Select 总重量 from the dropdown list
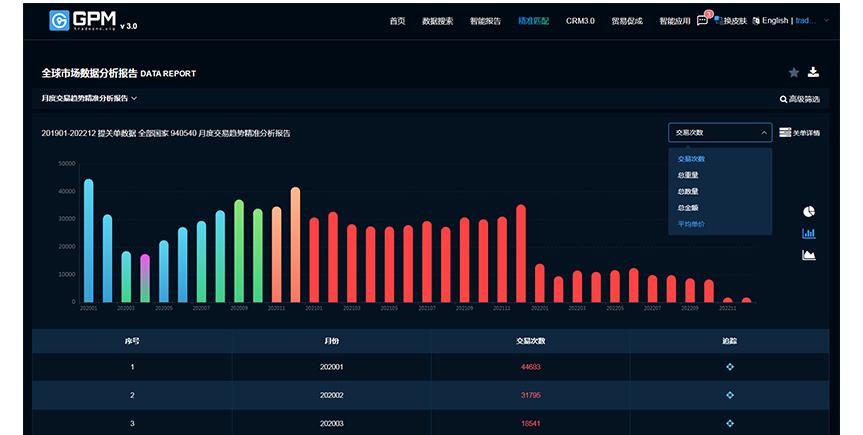The width and height of the screenshot is (863, 435). [687, 175]
